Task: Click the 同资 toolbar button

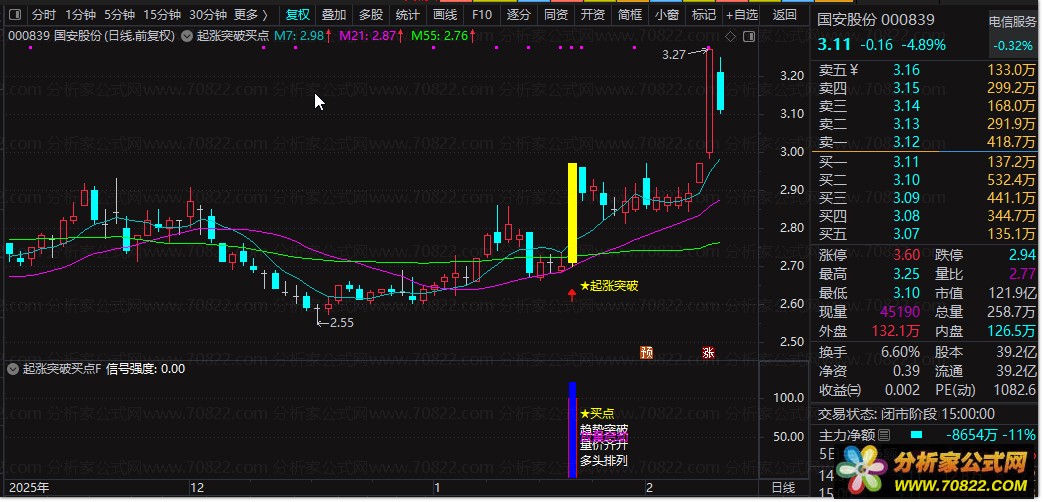Action: [556, 14]
